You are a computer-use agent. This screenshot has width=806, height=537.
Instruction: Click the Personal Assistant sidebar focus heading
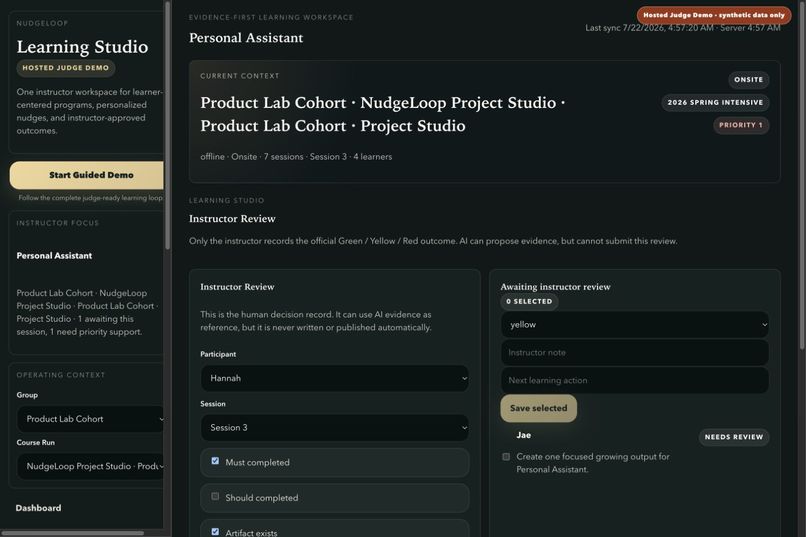54,255
